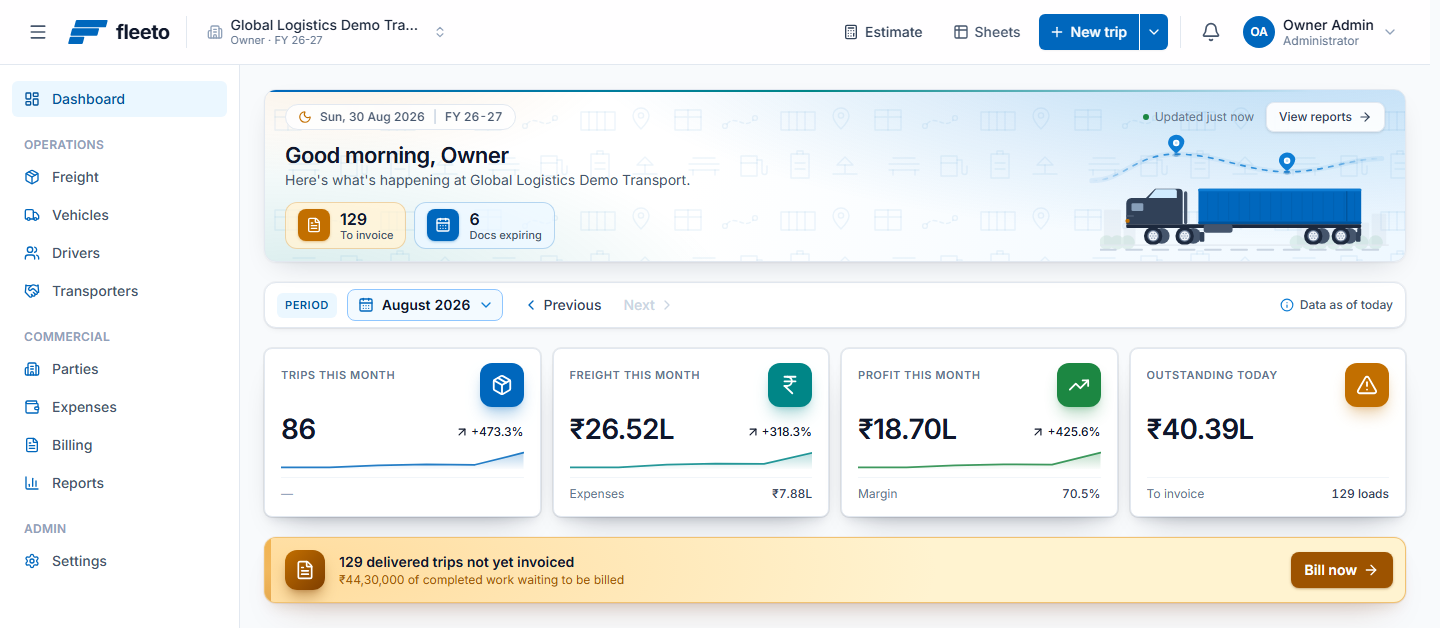
Task: Click the document icon in uninvoiced banner
Action: [305, 570]
